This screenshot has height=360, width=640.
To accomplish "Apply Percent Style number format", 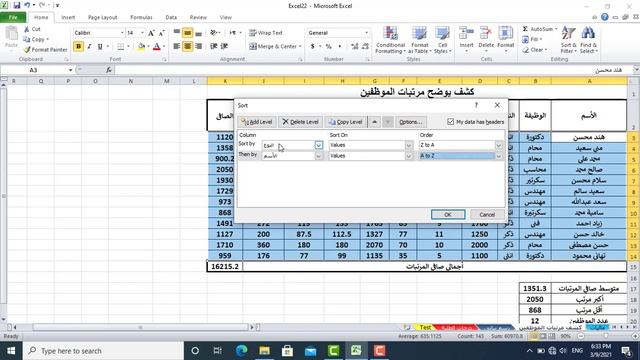I will [x=329, y=47].
